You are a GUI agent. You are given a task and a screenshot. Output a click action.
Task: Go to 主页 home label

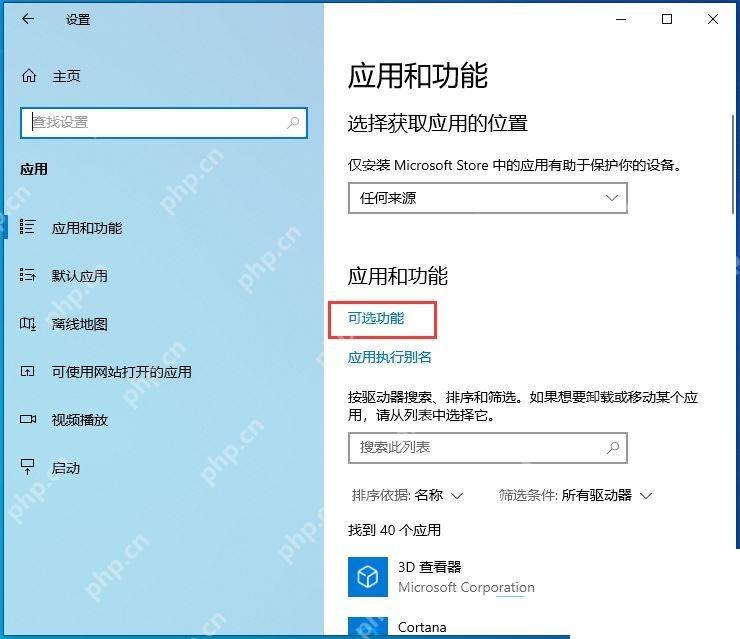click(x=66, y=76)
